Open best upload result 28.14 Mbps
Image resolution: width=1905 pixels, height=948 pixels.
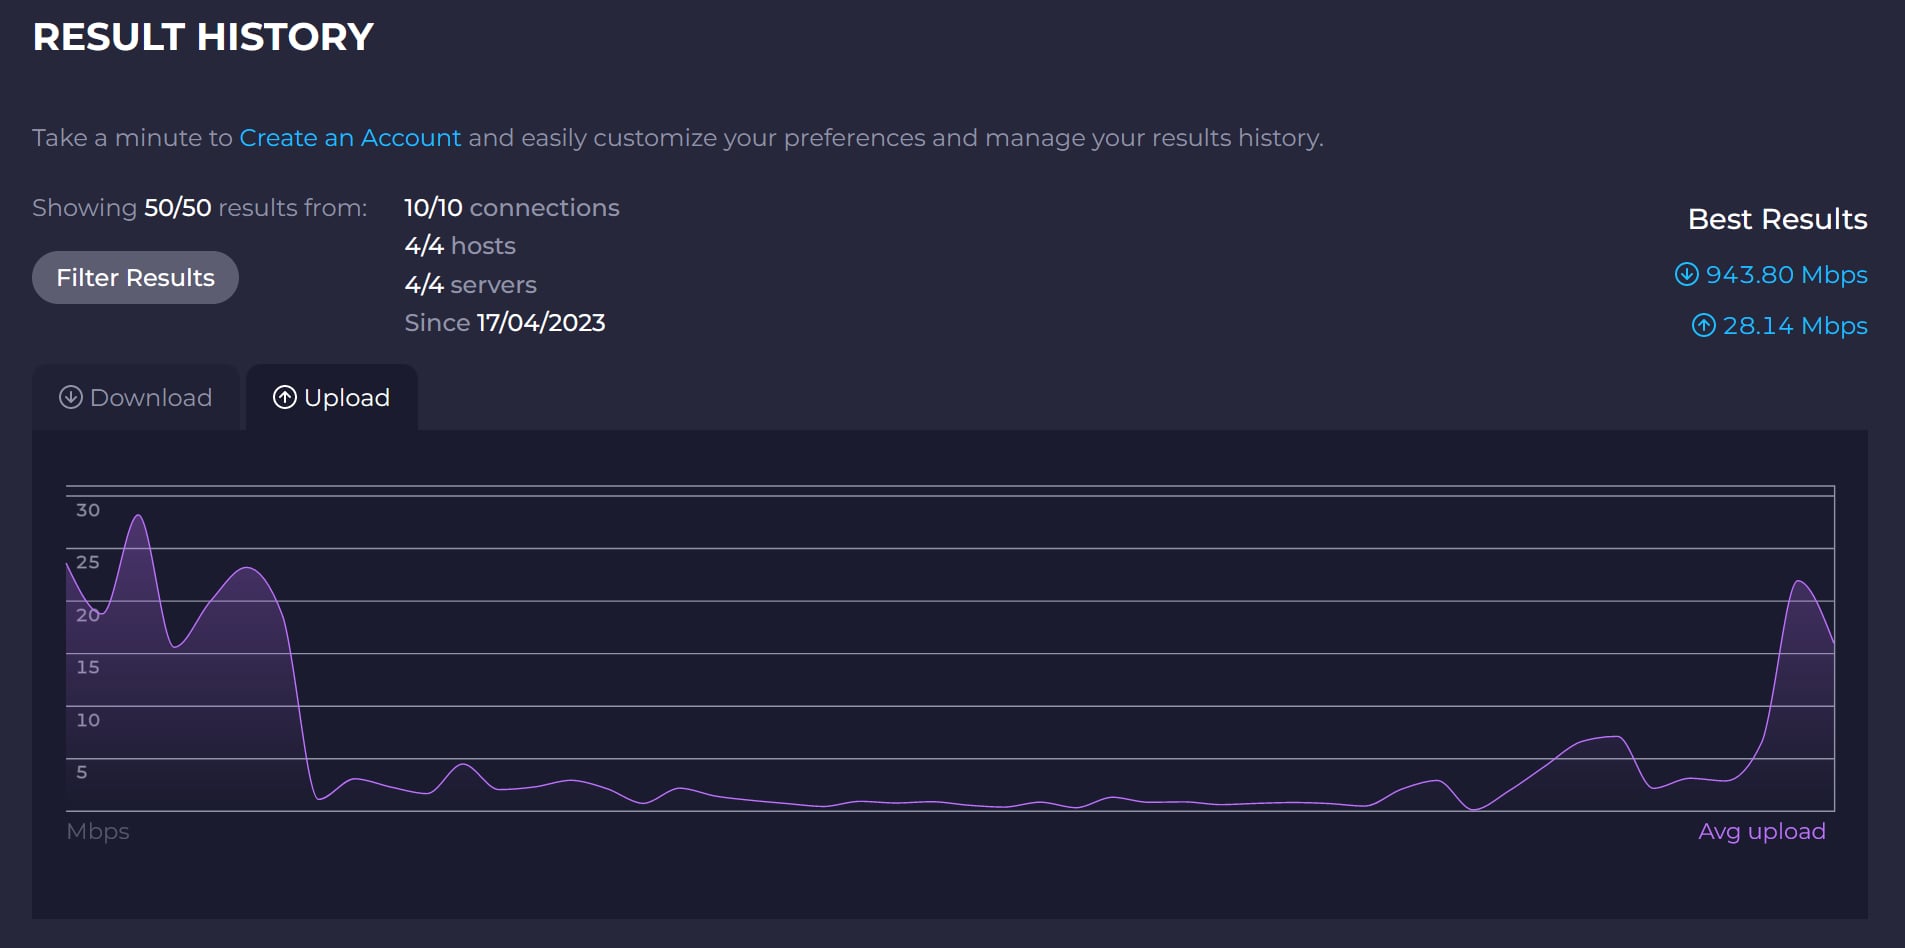tap(1794, 325)
